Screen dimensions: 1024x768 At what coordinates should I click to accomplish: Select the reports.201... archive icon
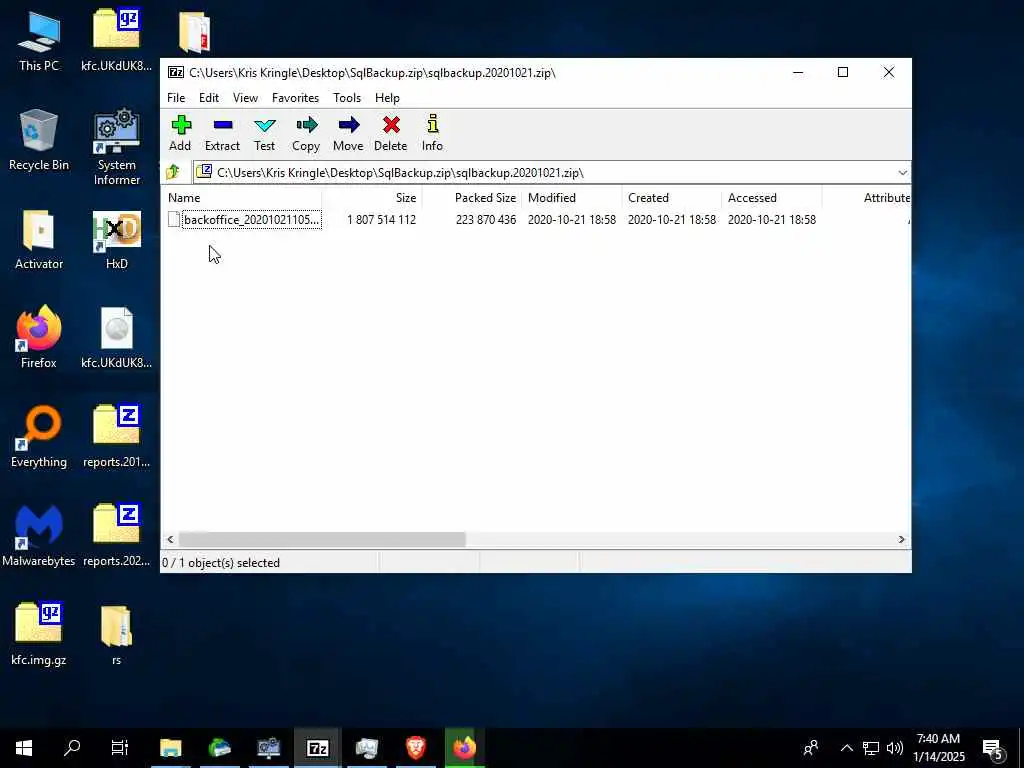116,437
